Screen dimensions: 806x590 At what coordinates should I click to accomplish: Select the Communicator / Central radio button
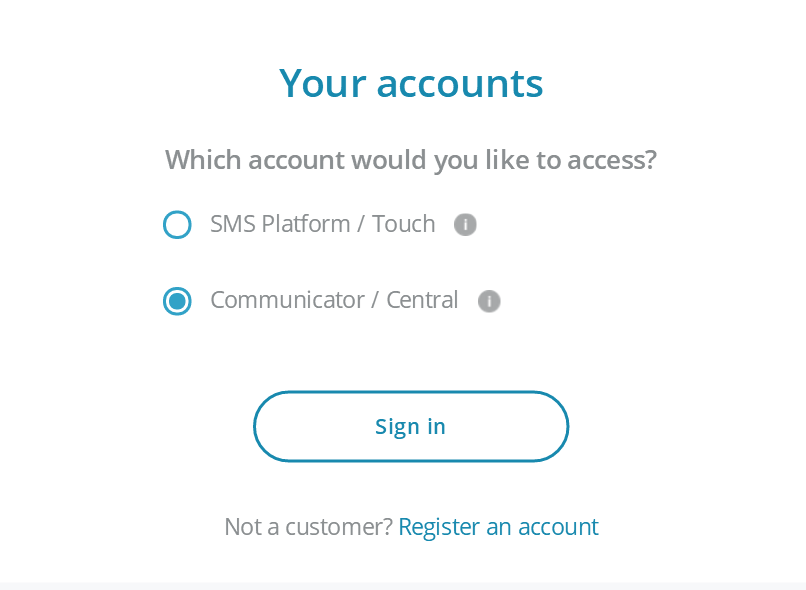pos(177,301)
